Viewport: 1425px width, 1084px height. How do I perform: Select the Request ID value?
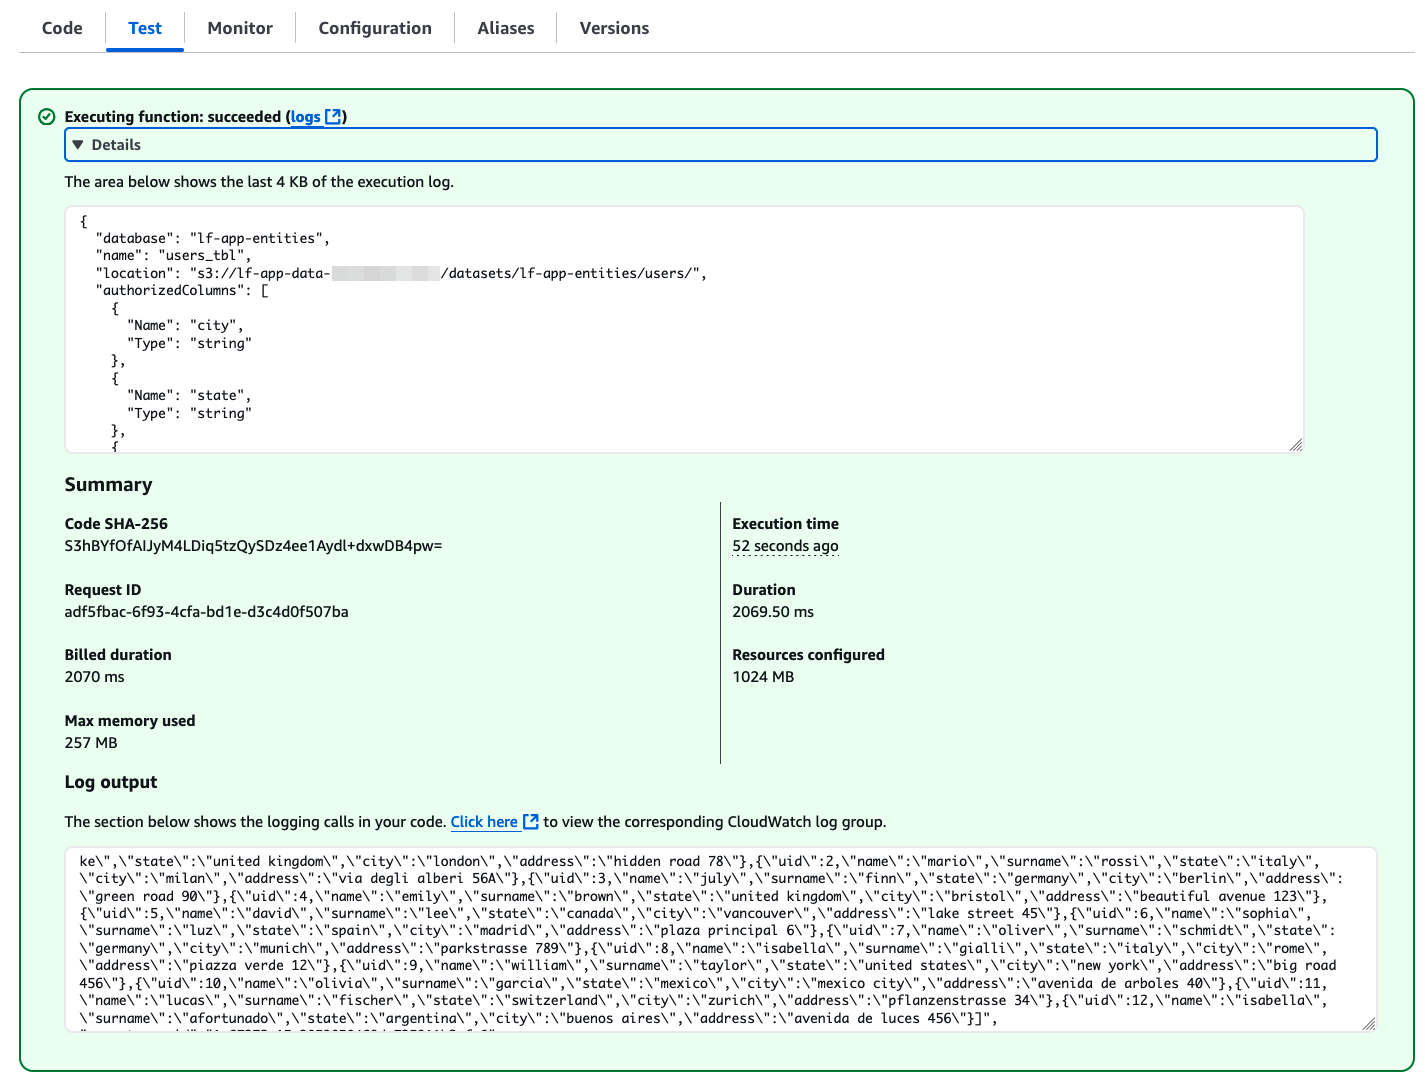point(207,612)
